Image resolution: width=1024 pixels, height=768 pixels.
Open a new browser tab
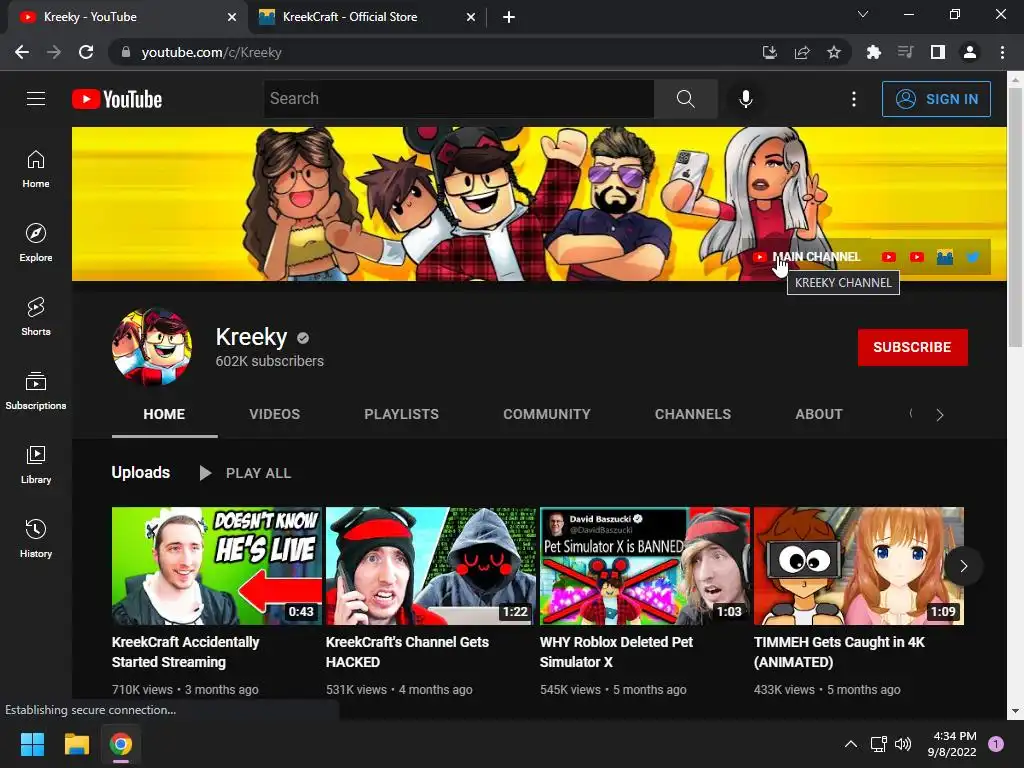click(509, 17)
